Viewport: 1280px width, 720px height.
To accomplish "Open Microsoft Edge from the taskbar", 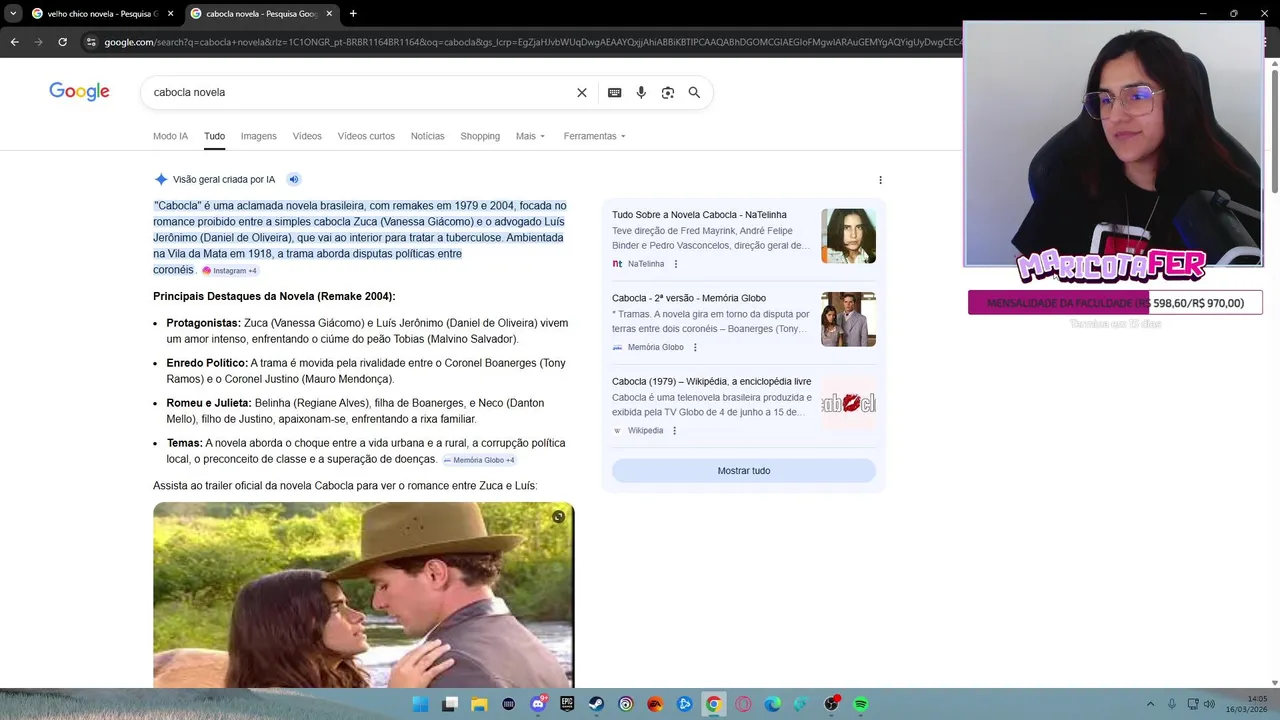I will [772, 704].
